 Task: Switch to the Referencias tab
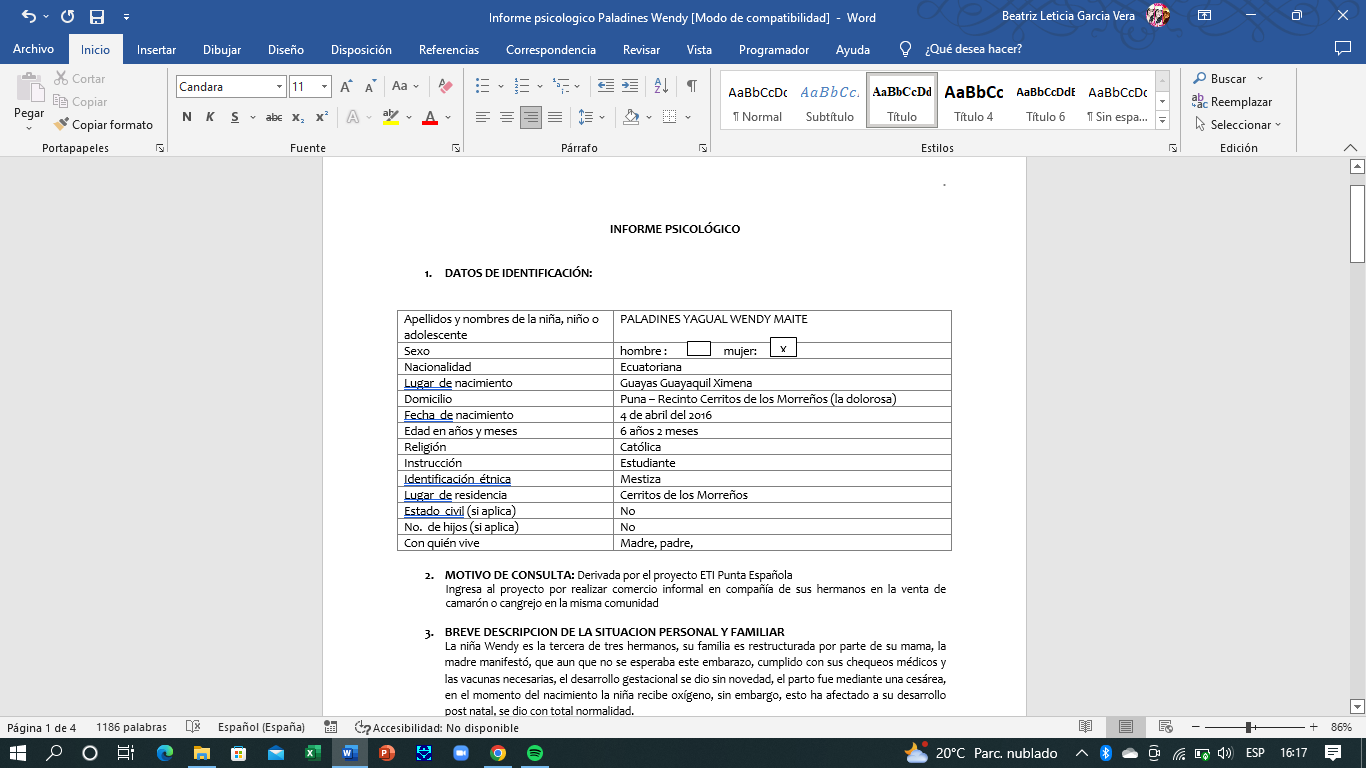[448, 49]
